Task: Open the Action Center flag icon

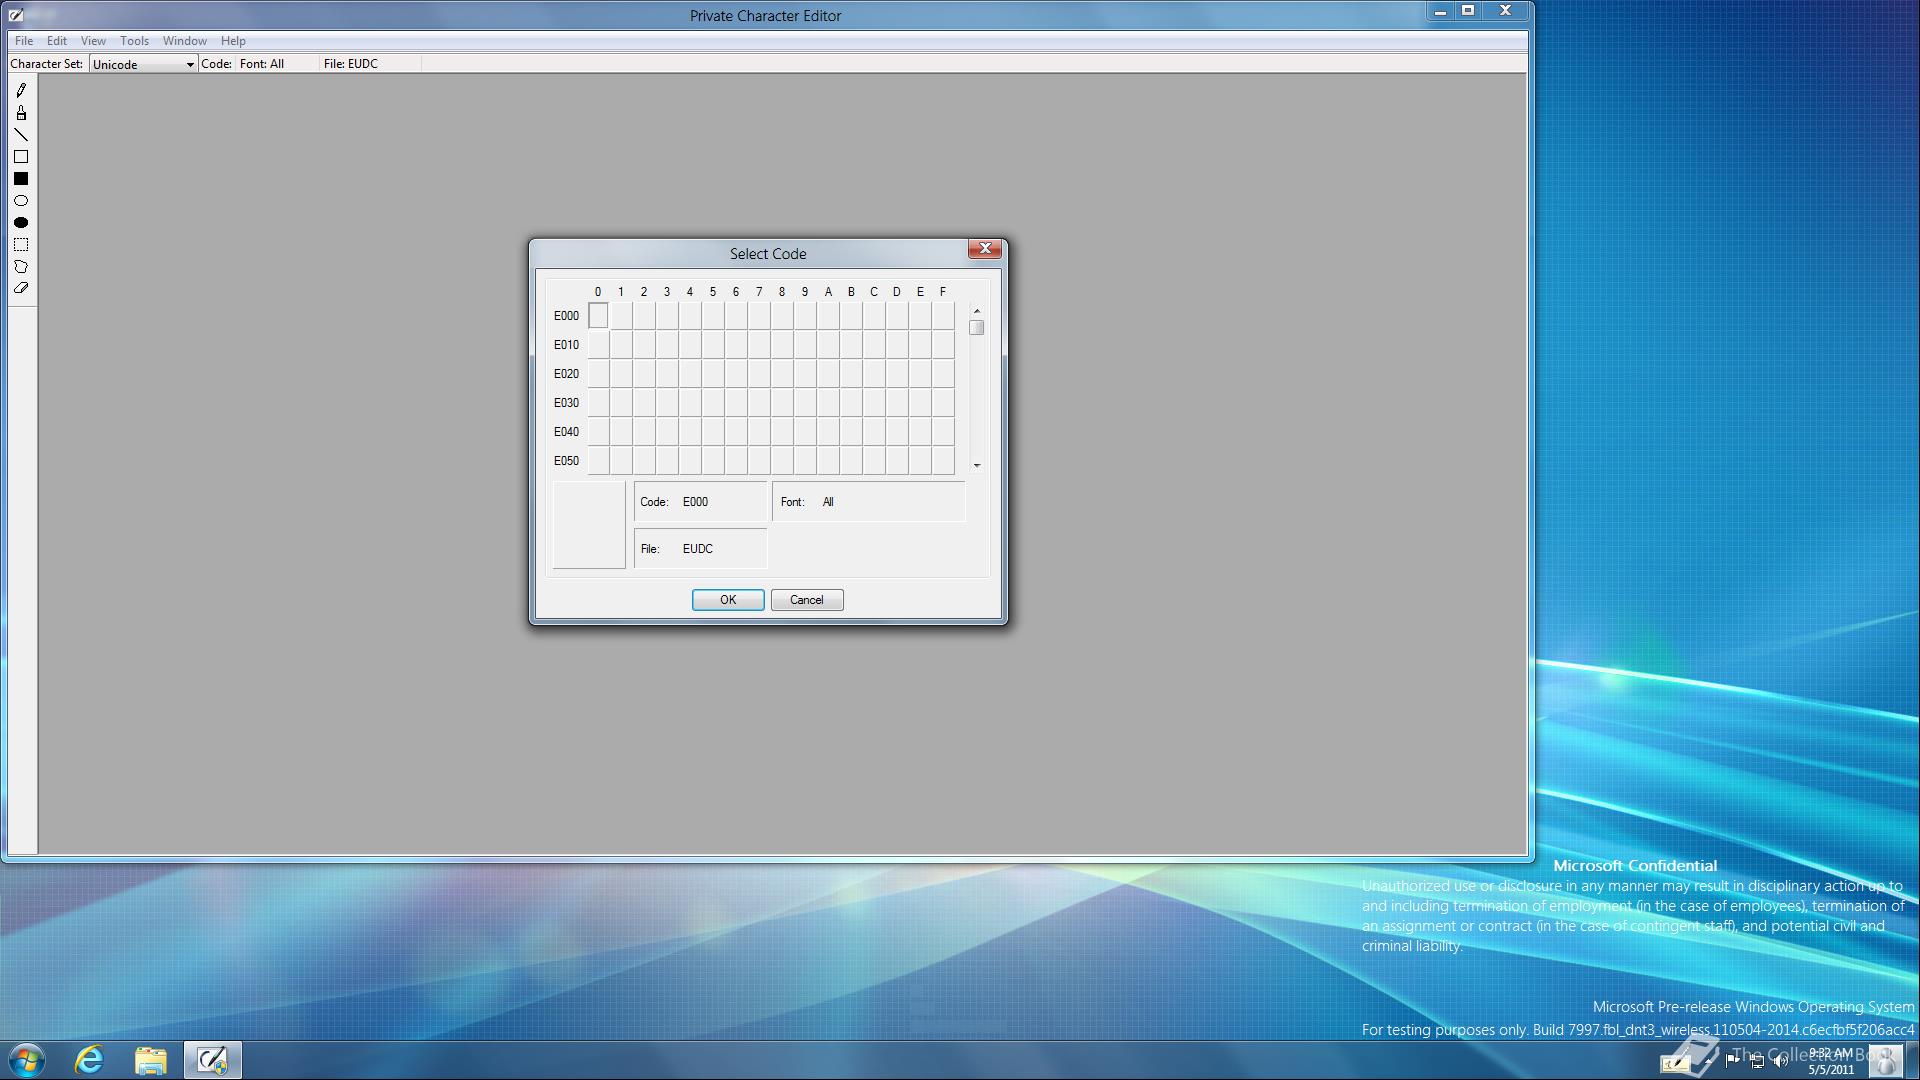Action: click(1733, 1060)
